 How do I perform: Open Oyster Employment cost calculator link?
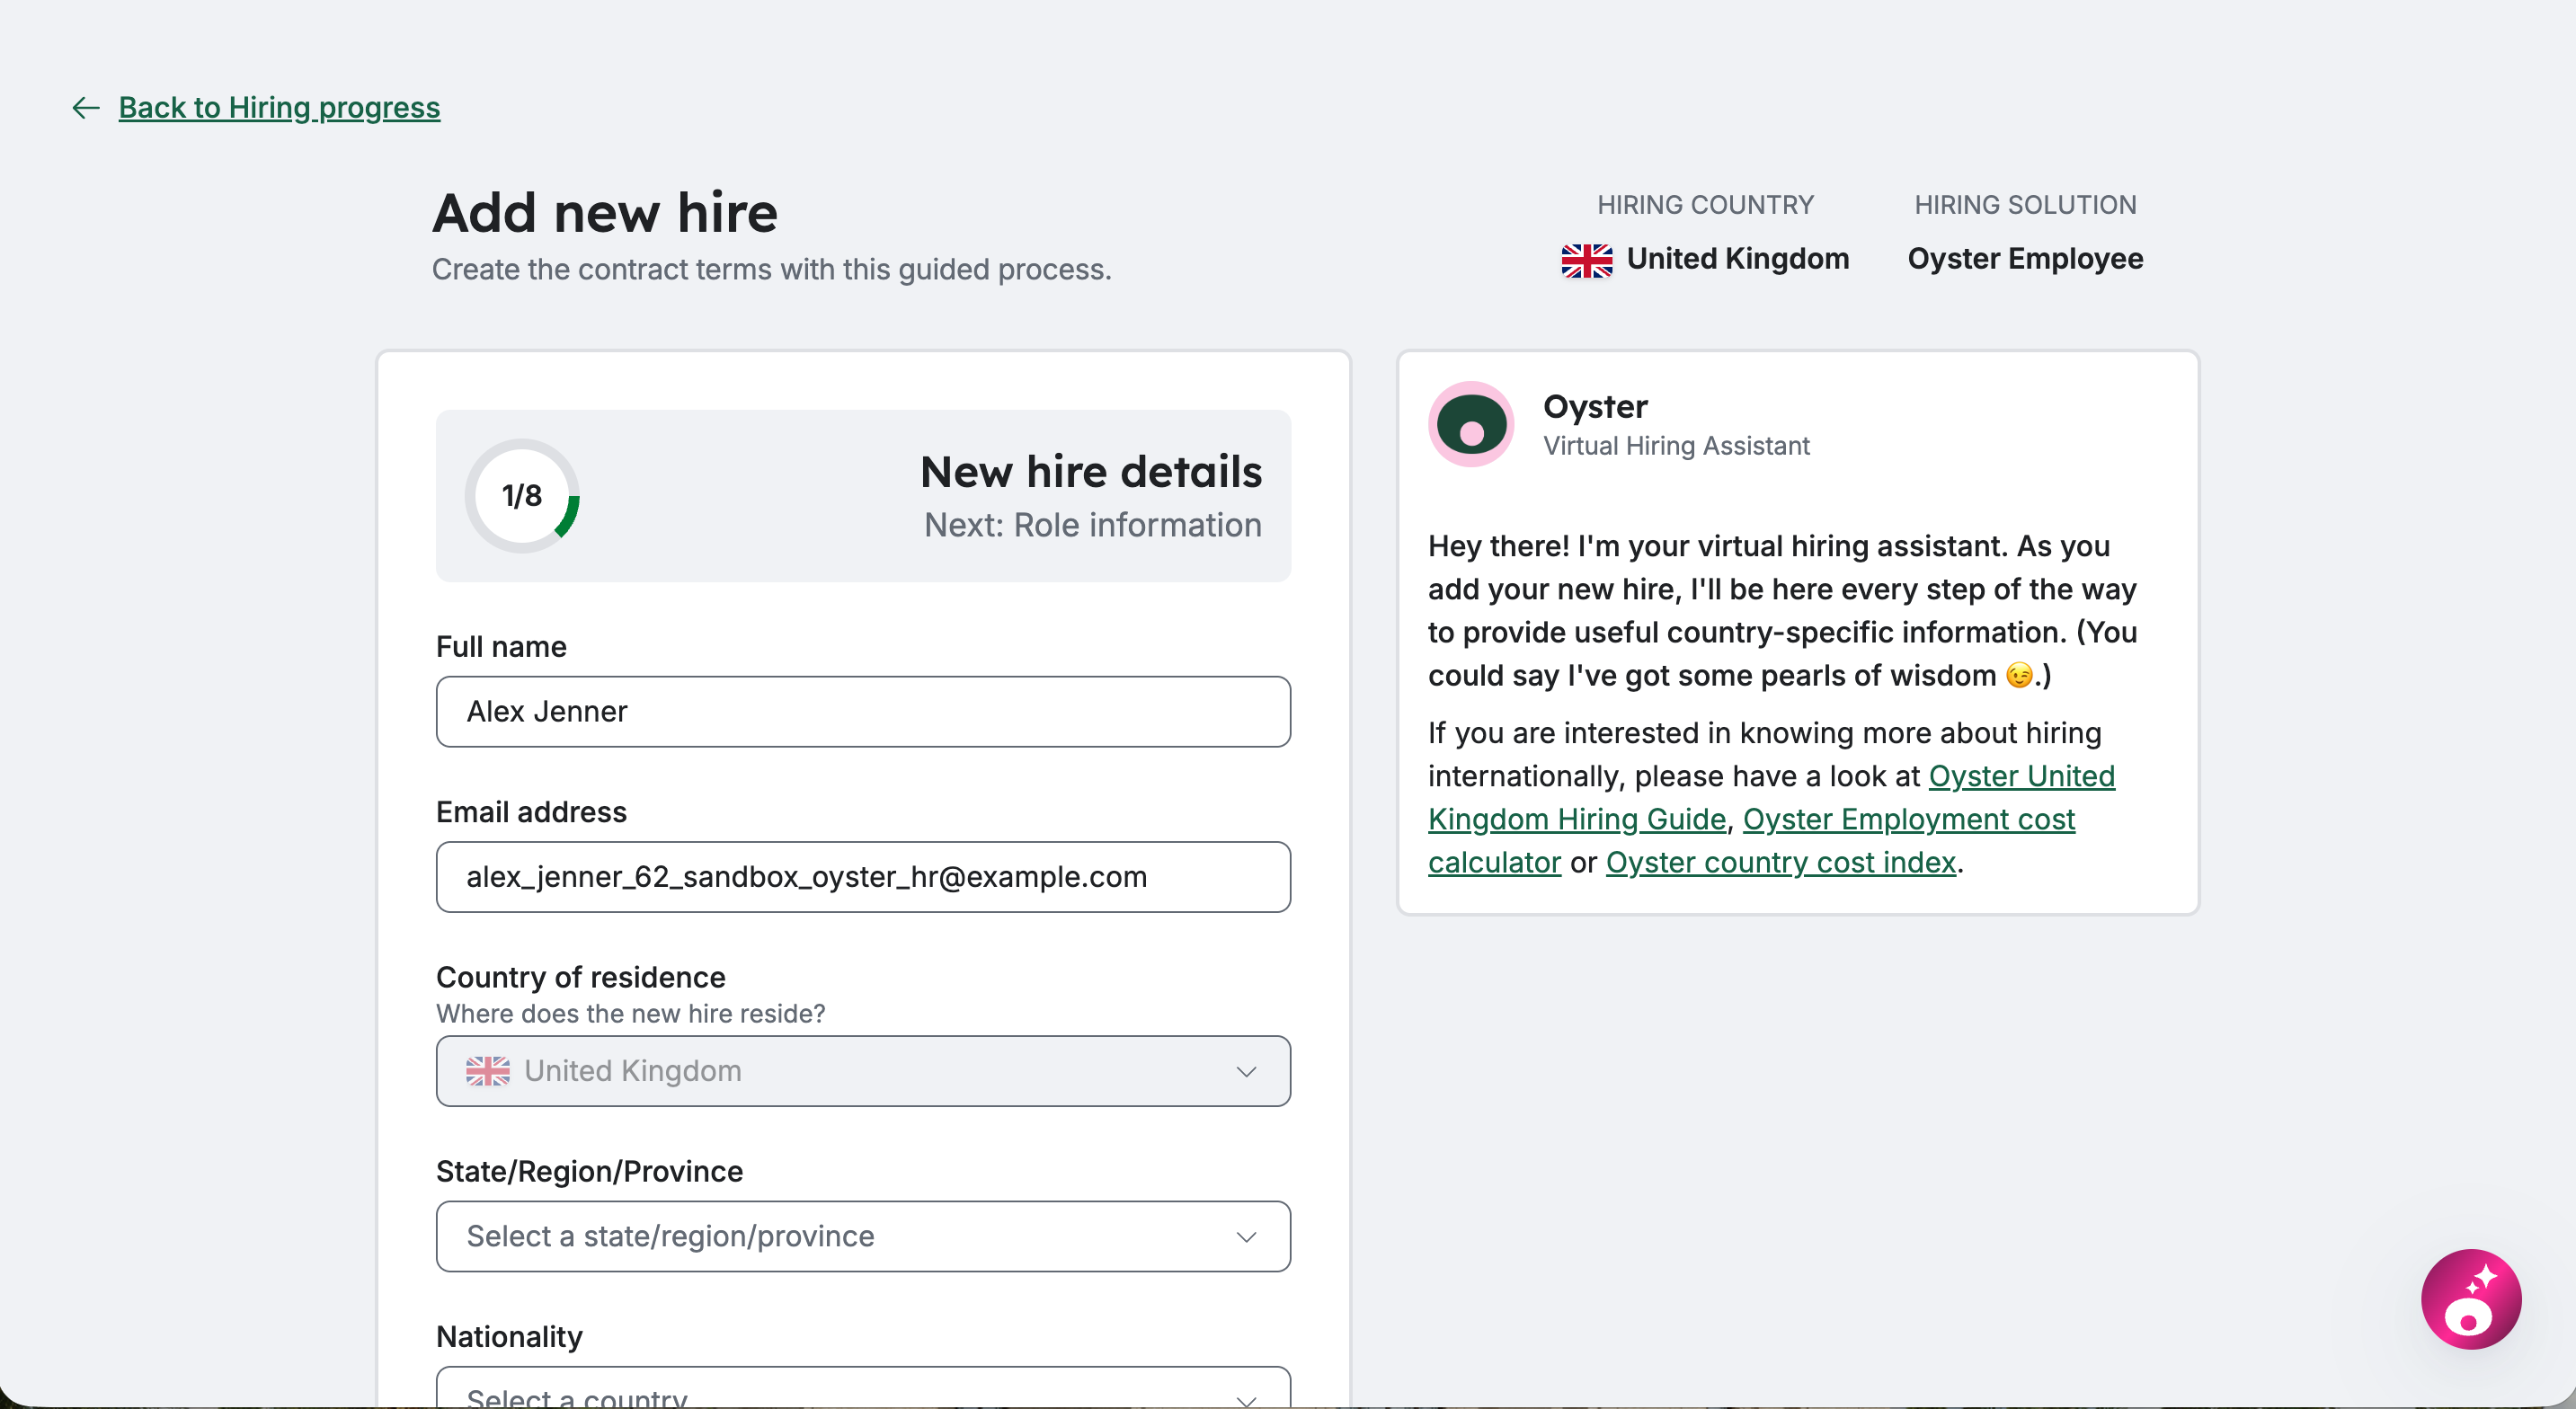point(1751,840)
